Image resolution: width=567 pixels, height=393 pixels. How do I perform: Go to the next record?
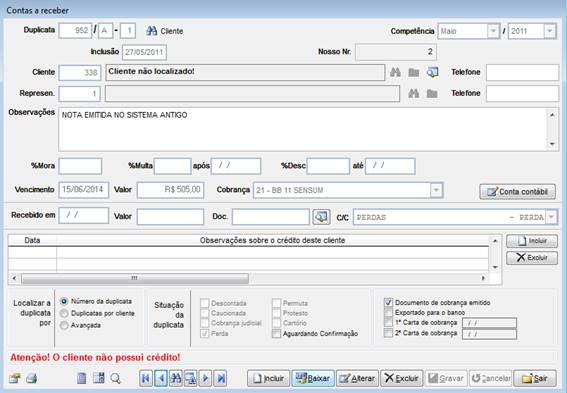point(205,379)
